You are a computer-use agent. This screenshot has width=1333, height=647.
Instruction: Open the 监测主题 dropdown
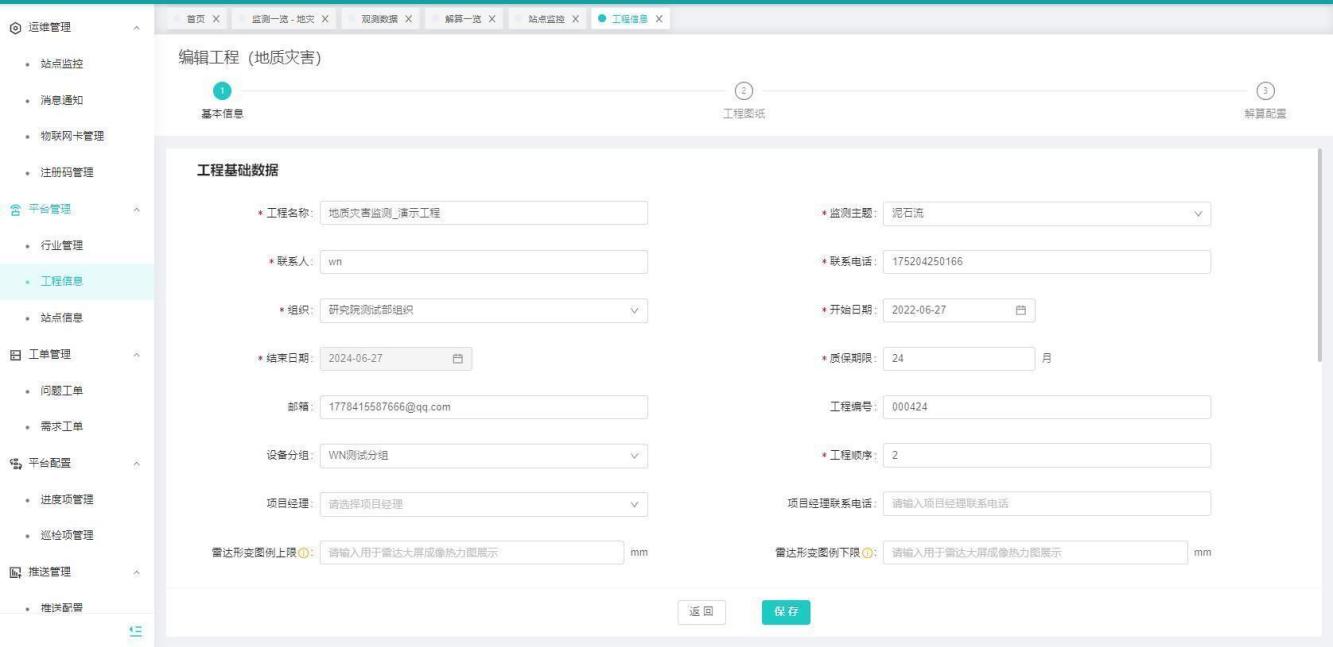(1046, 213)
